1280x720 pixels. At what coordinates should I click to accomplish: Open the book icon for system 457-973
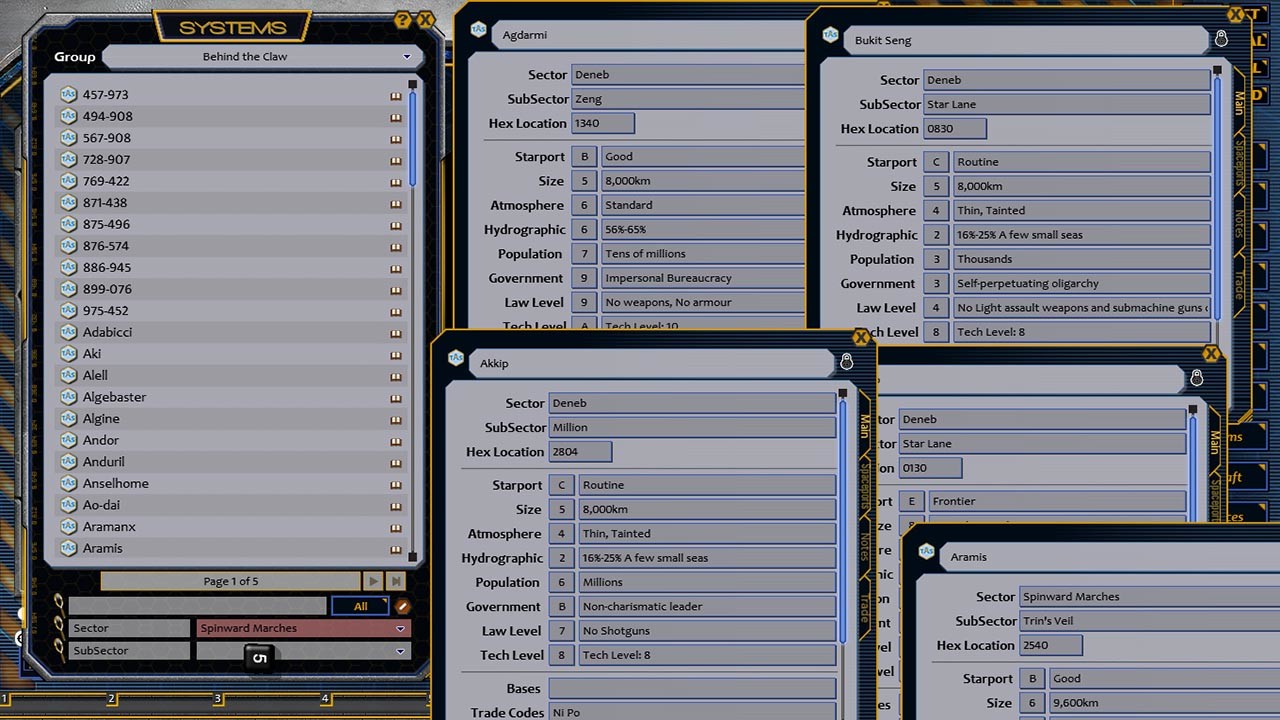tap(396, 94)
